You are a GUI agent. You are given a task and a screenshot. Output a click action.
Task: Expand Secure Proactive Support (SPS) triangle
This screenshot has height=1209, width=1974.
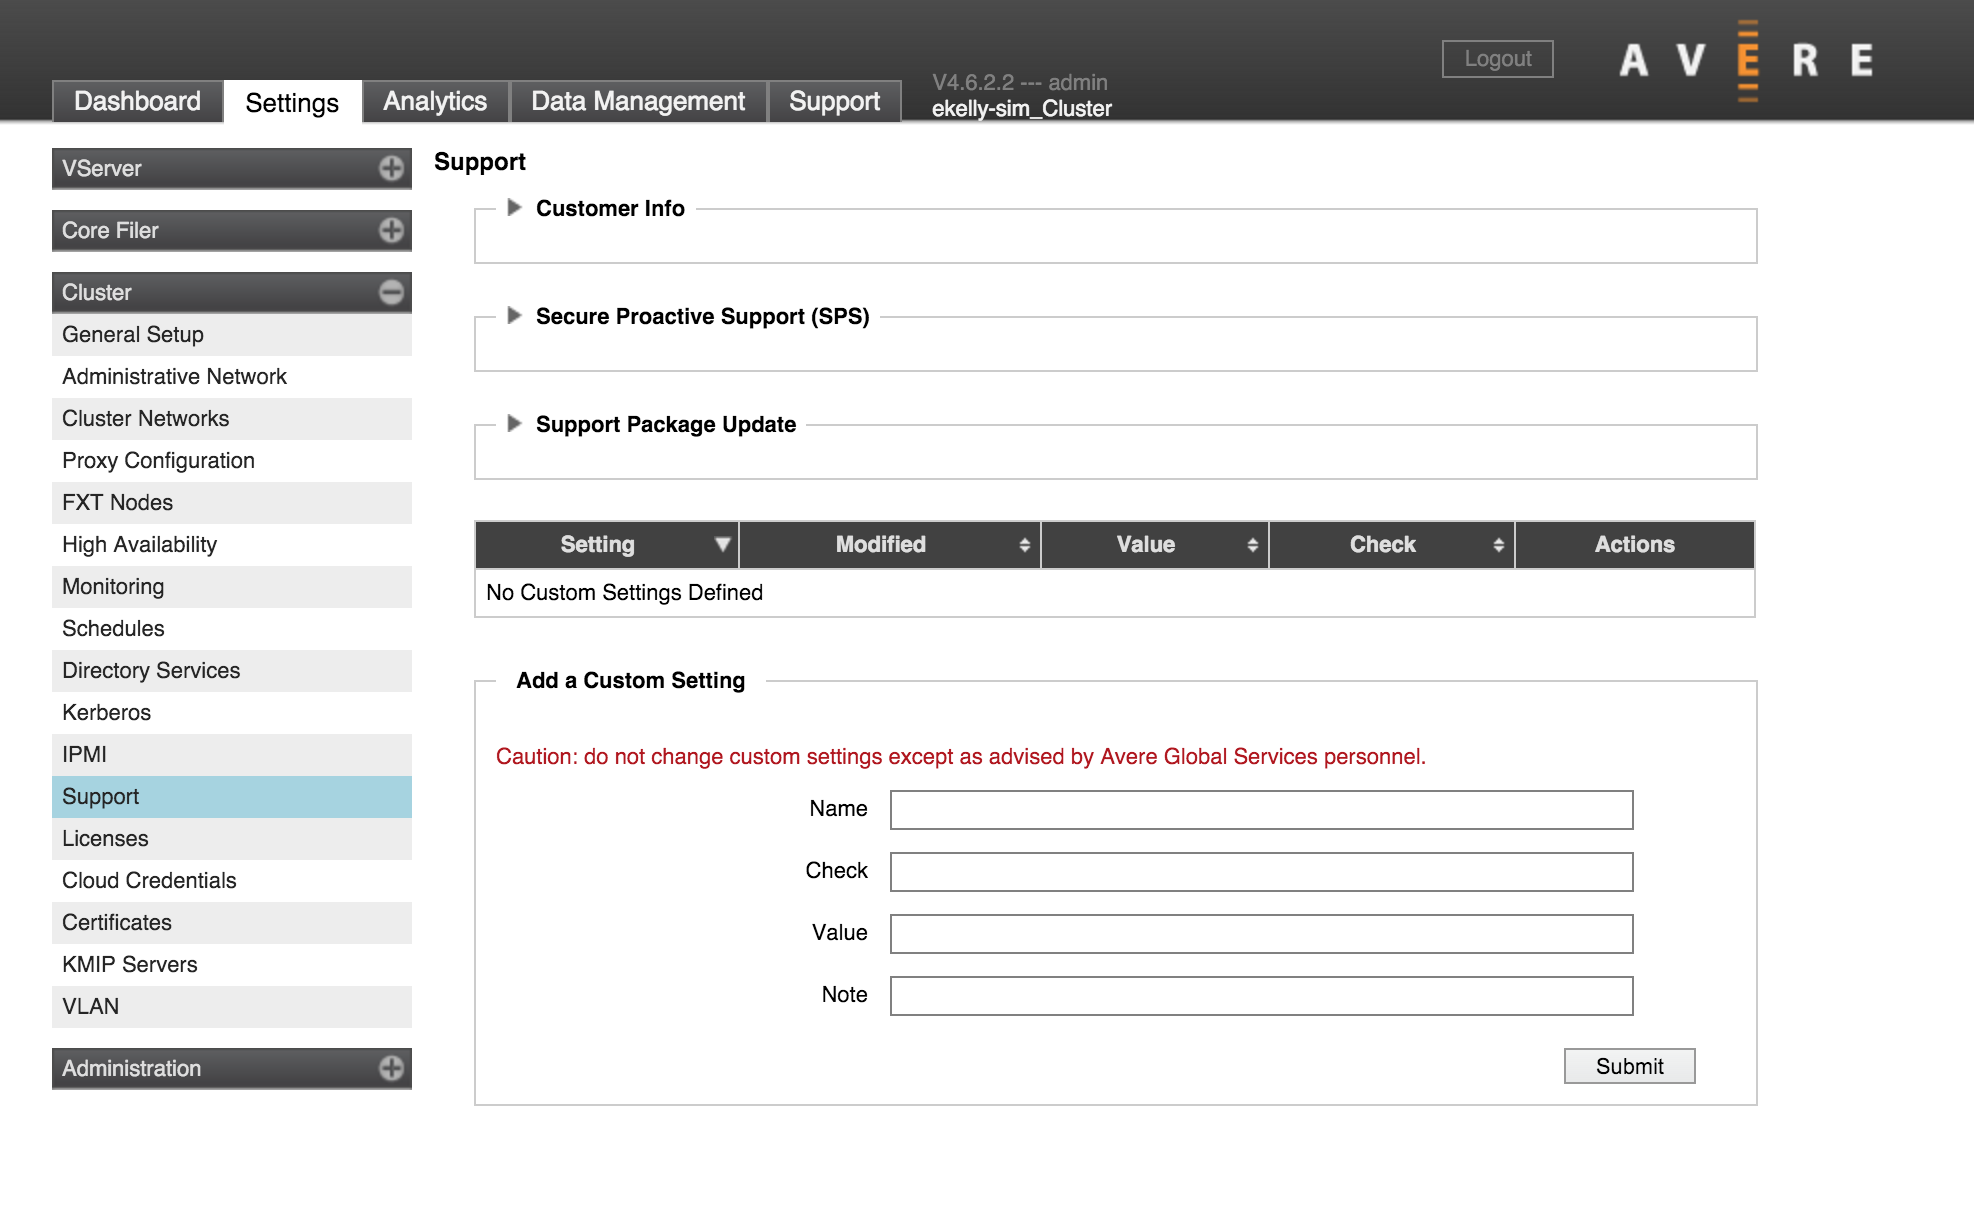[514, 315]
